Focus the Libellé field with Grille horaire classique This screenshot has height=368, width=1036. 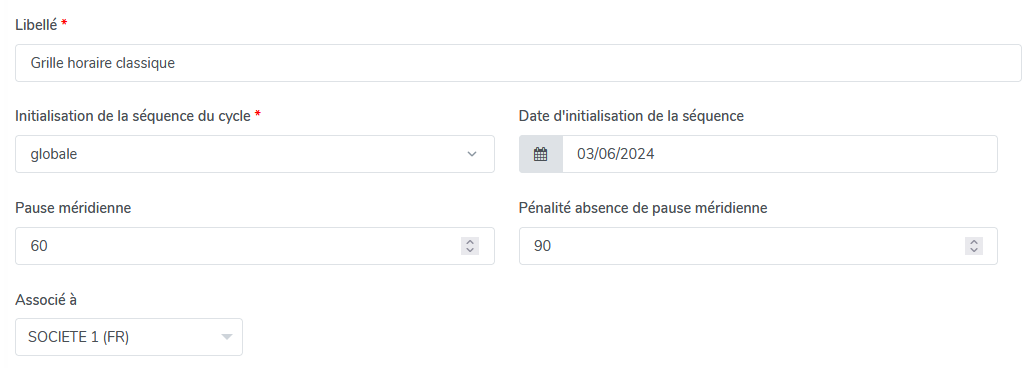[x=518, y=63]
